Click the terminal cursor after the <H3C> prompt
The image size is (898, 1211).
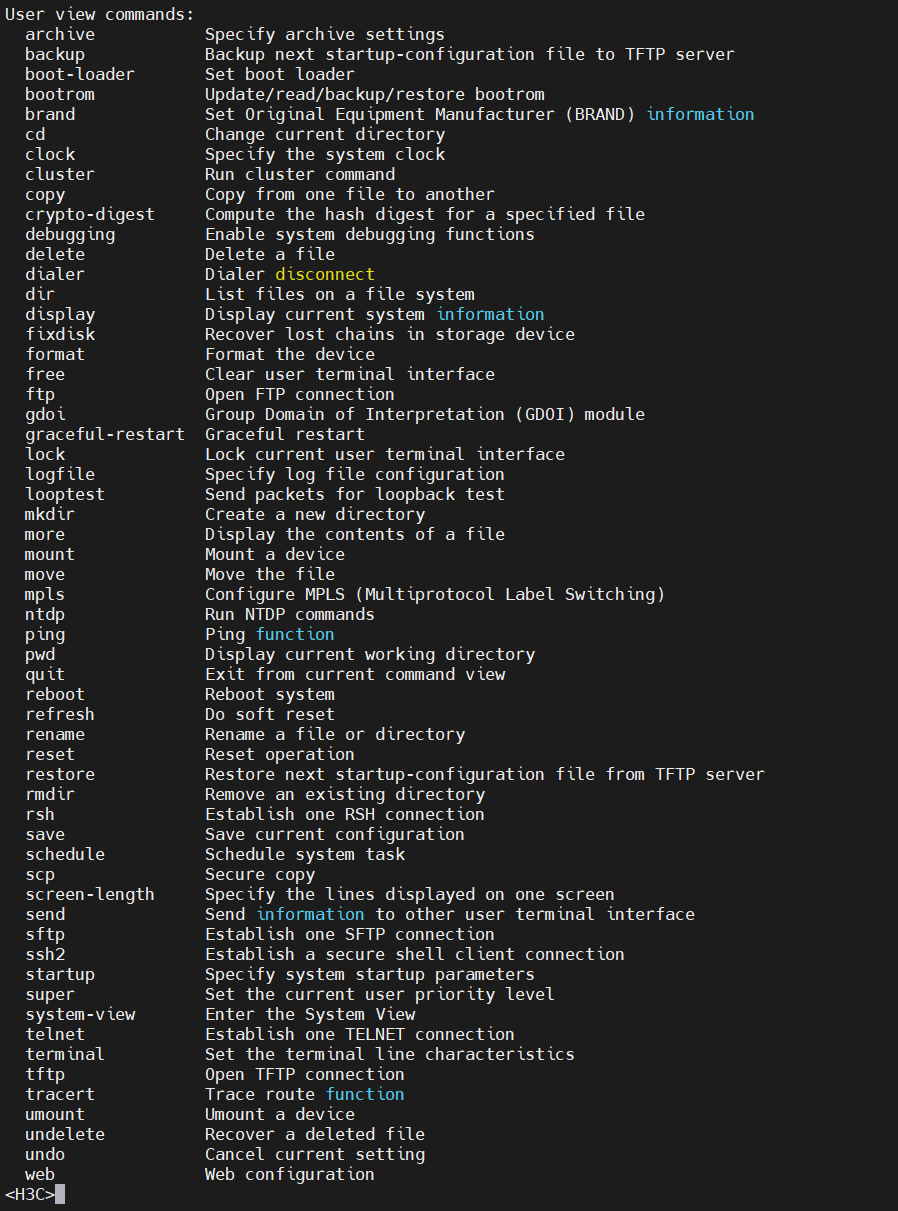coord(60,1194)
